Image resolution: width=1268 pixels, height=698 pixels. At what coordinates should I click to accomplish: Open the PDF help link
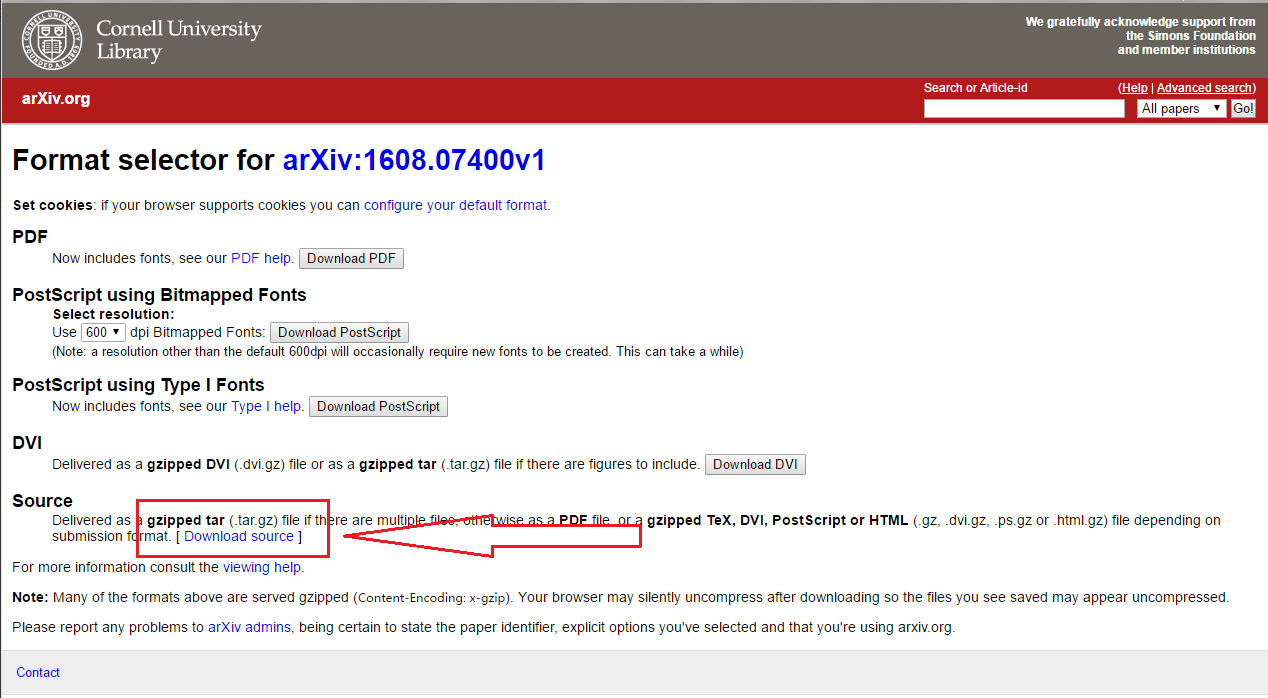pos(261,258)
